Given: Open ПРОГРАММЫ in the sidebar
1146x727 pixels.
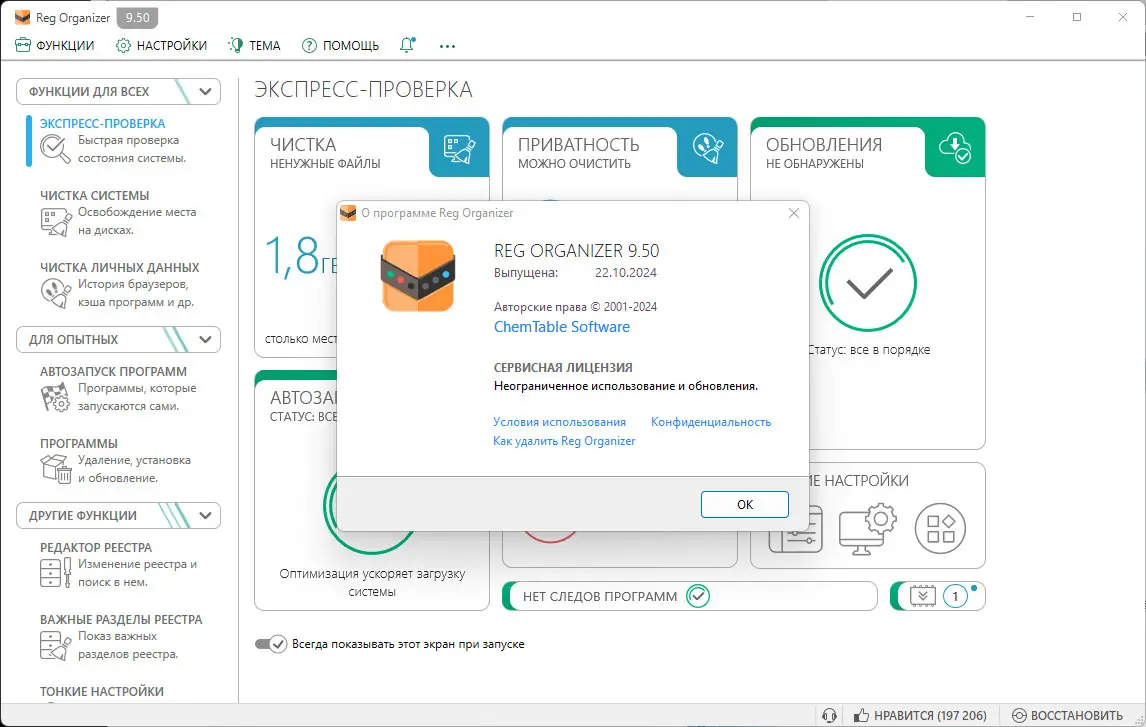Looking at the screenshot, I should coord(79,444).
